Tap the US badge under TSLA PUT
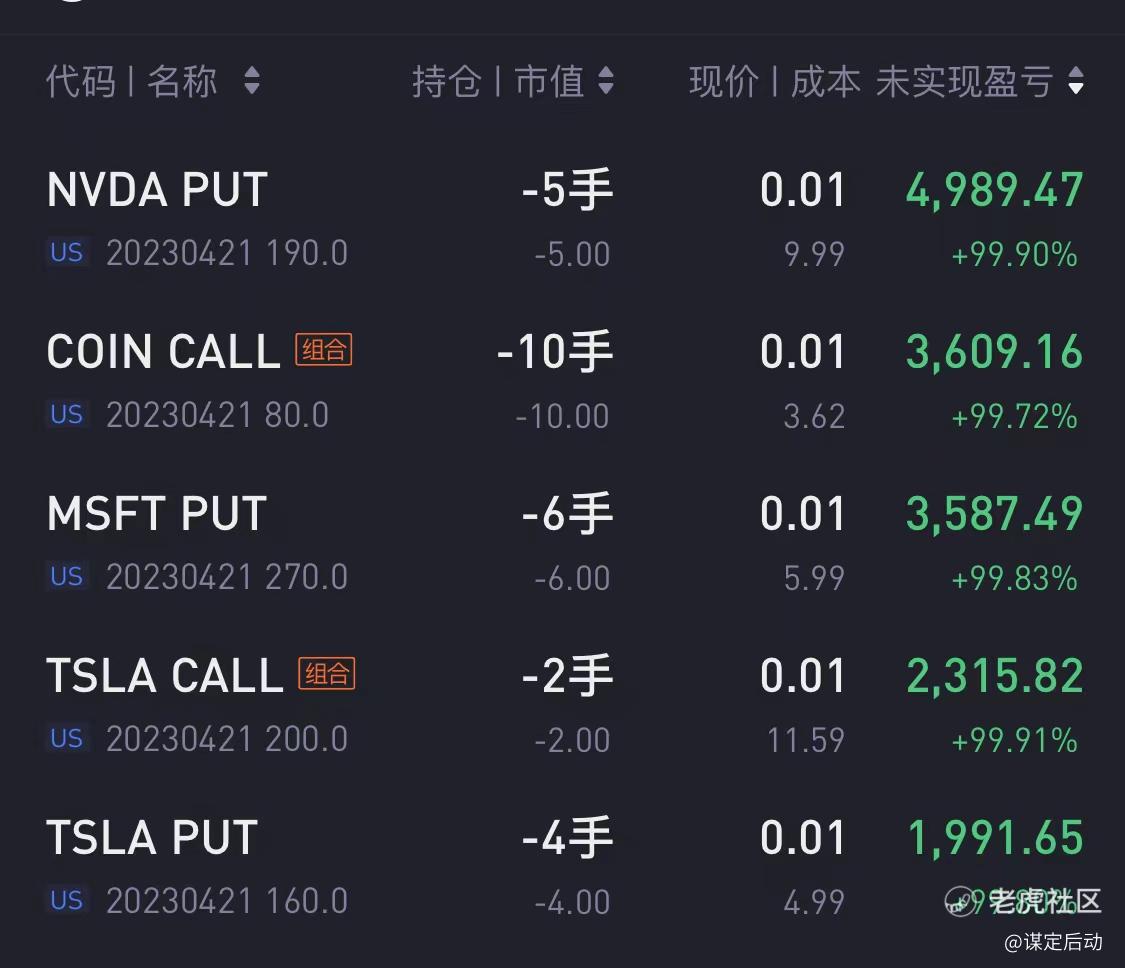This screenshot has height=968, width=1125. click(x=67, y=900)
